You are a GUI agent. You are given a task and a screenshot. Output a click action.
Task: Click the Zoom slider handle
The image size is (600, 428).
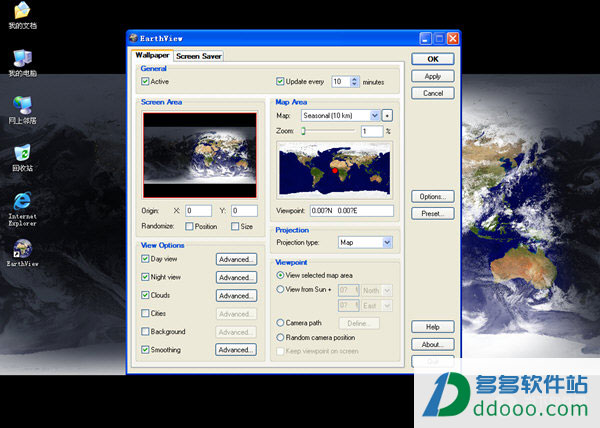(303, 131)
